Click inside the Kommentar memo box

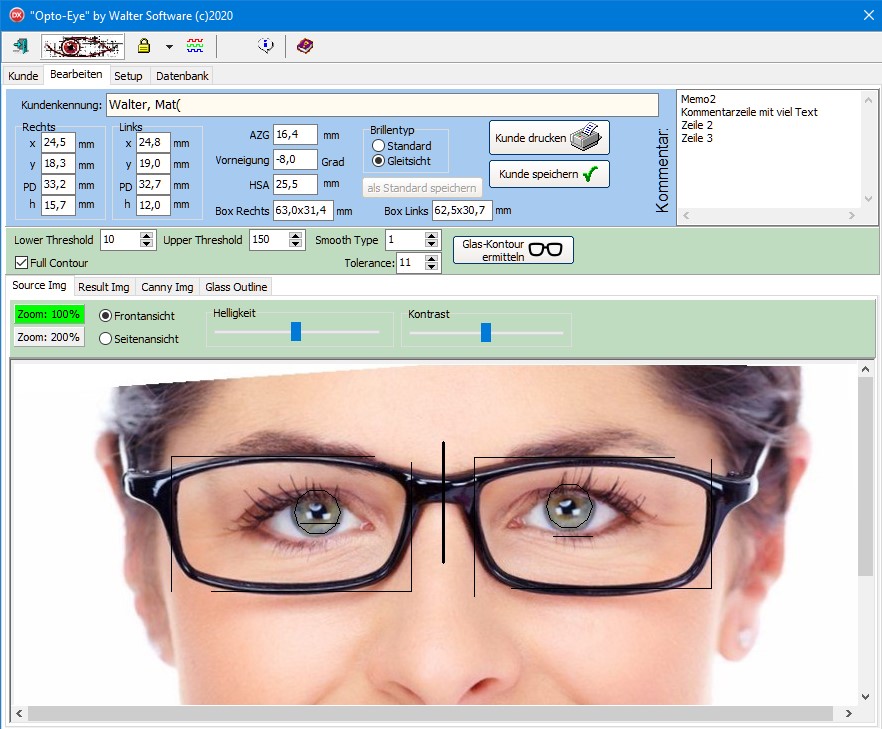click(x=768, y=149)
